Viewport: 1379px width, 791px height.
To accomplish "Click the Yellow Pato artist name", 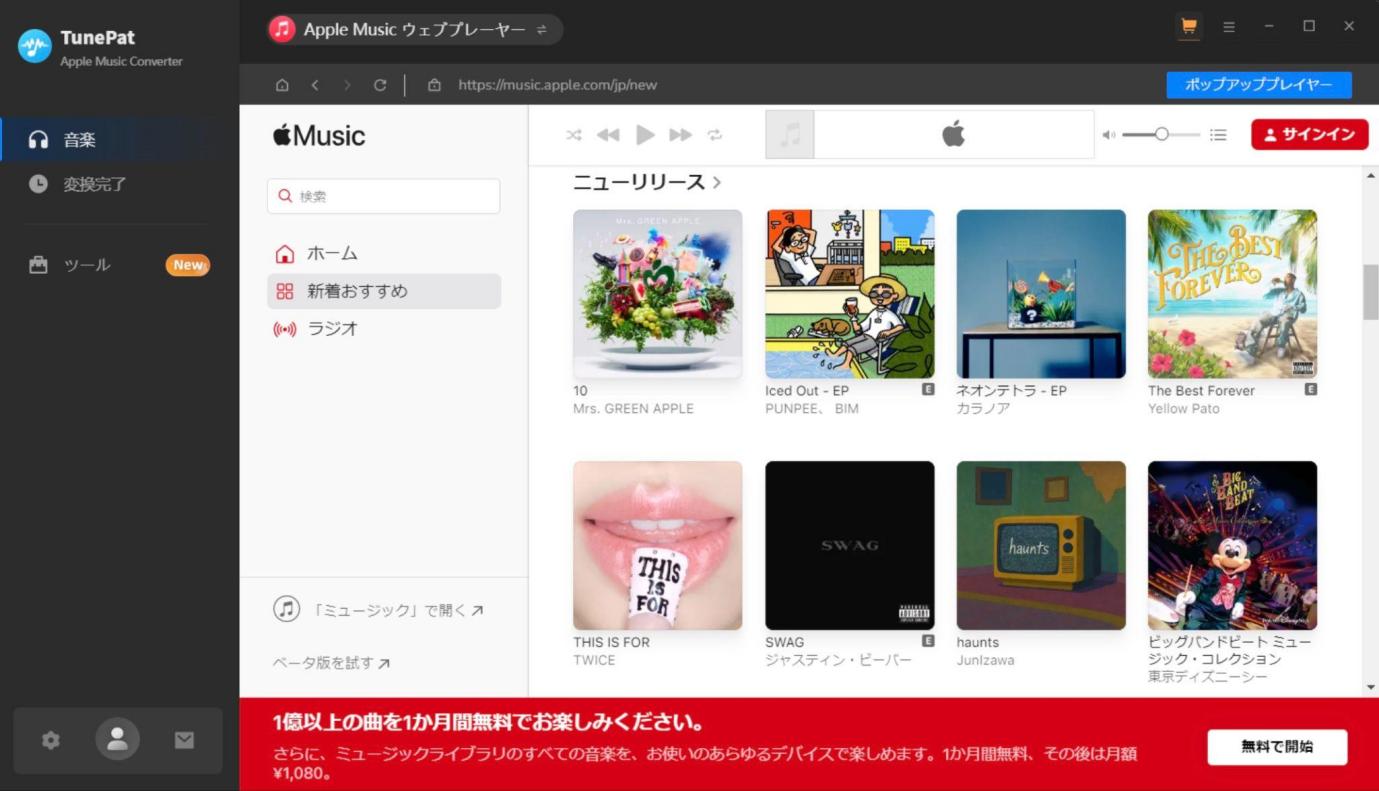I will [x=1184, y=409].
